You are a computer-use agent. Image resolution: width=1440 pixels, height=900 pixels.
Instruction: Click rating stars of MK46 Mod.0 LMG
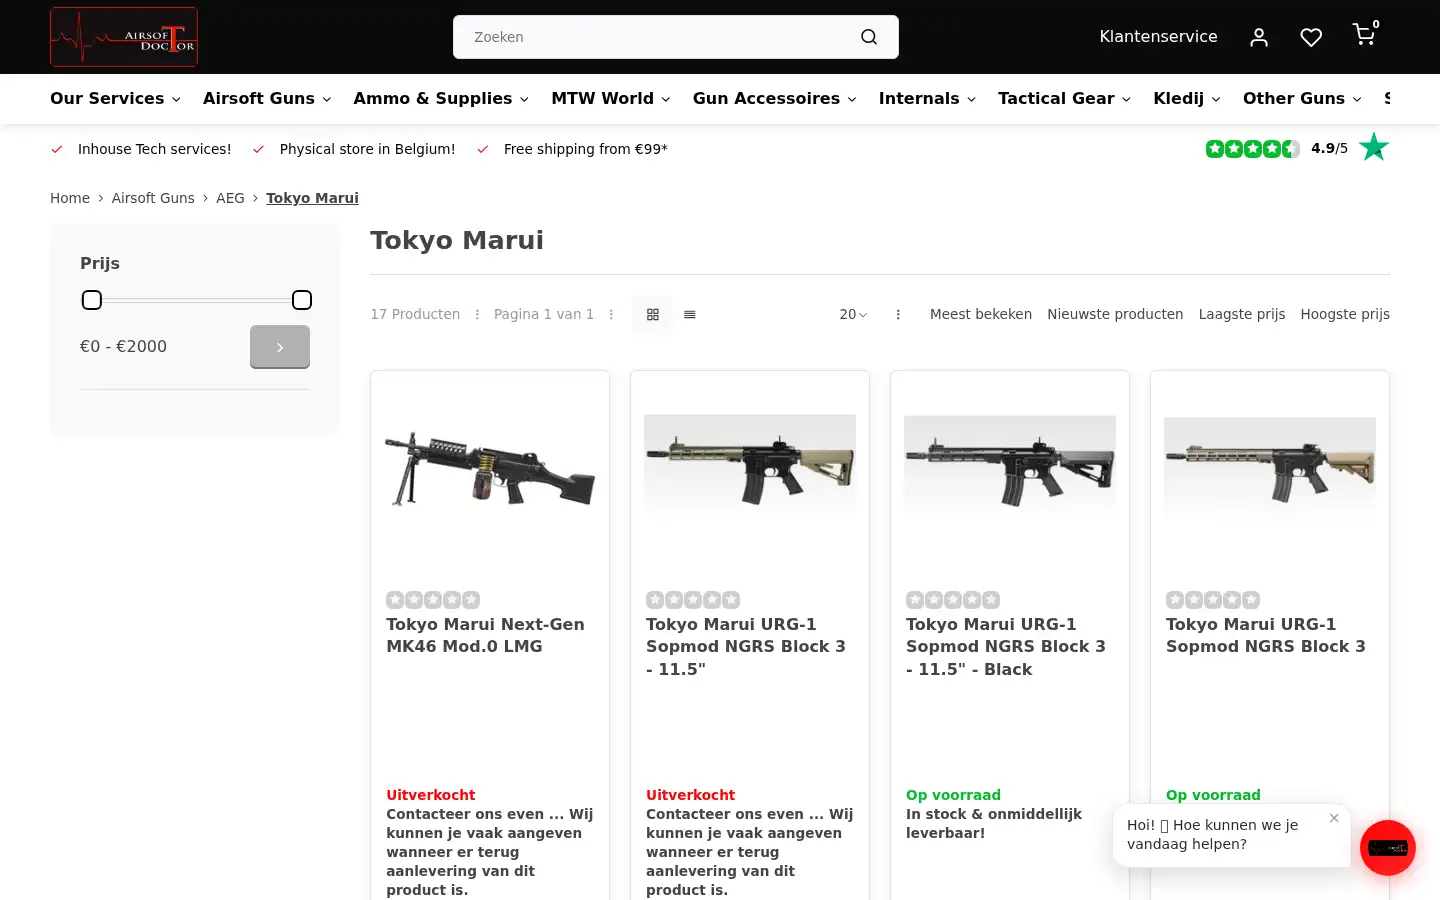click(x=433, y=600)
